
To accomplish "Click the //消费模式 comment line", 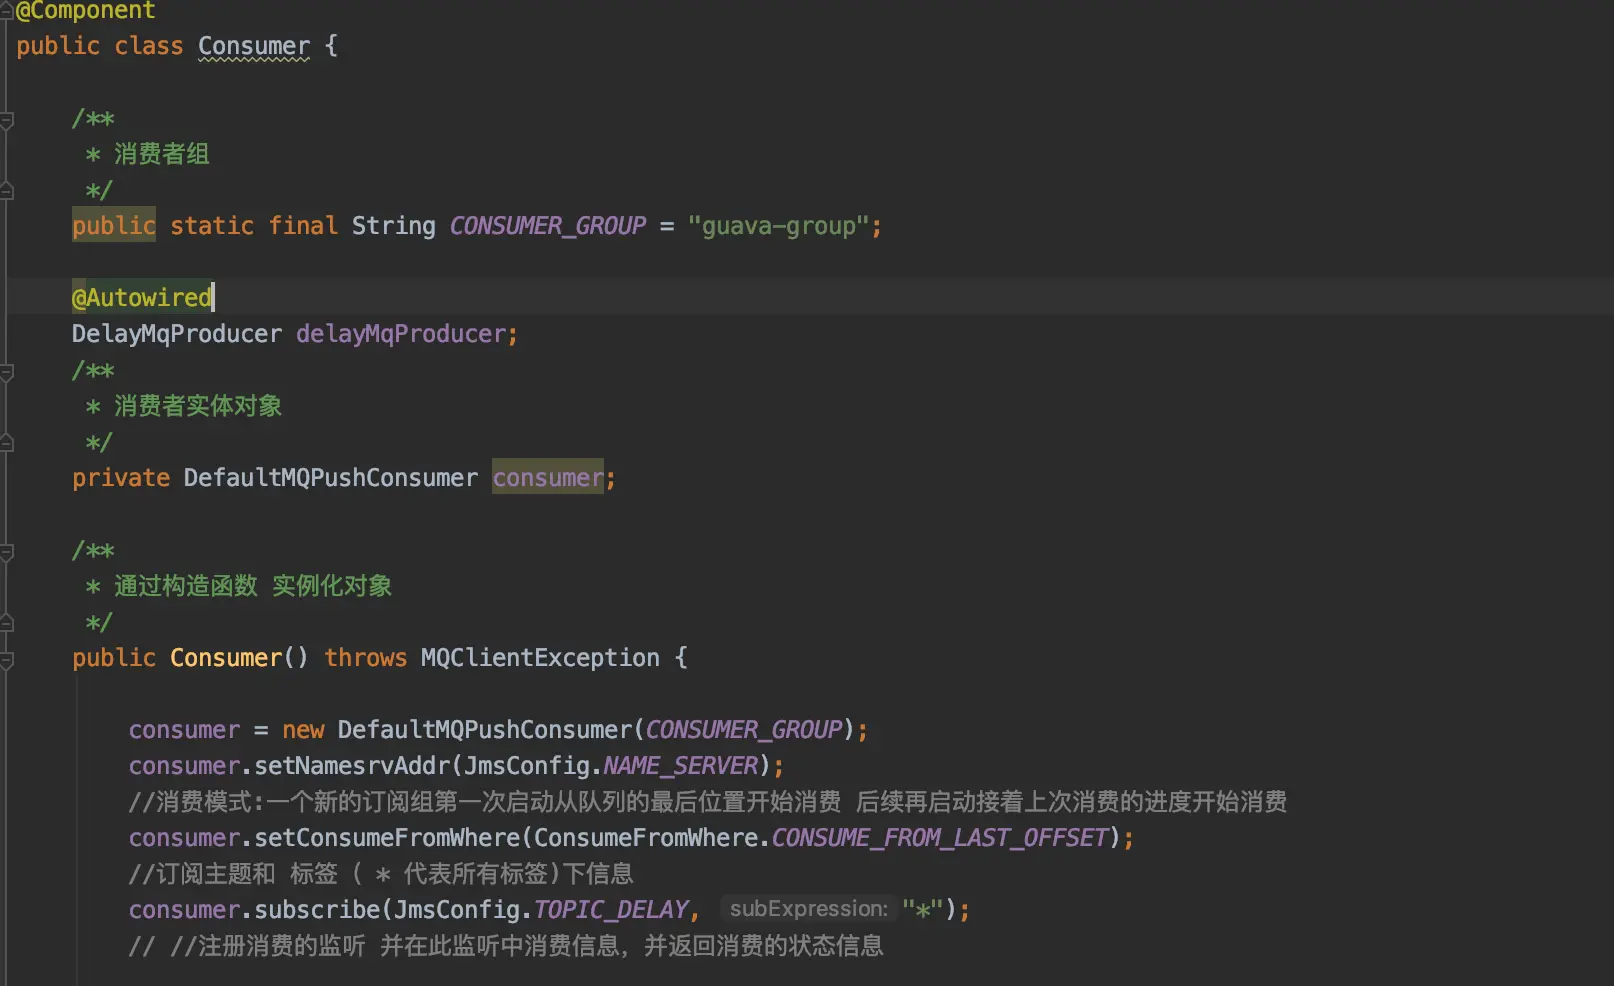I will pyautogui.click(x=707, y=802).
